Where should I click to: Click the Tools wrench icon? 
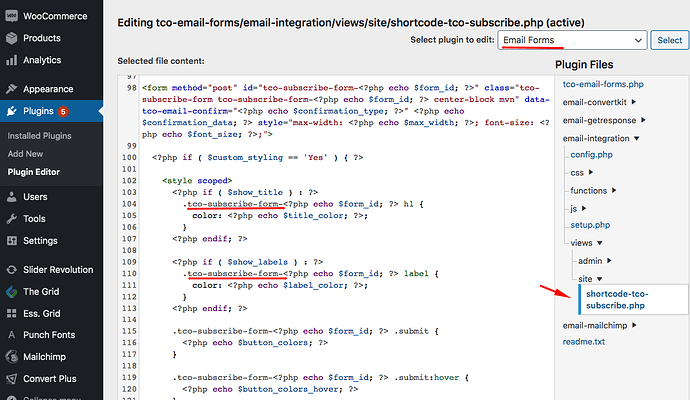11,219
